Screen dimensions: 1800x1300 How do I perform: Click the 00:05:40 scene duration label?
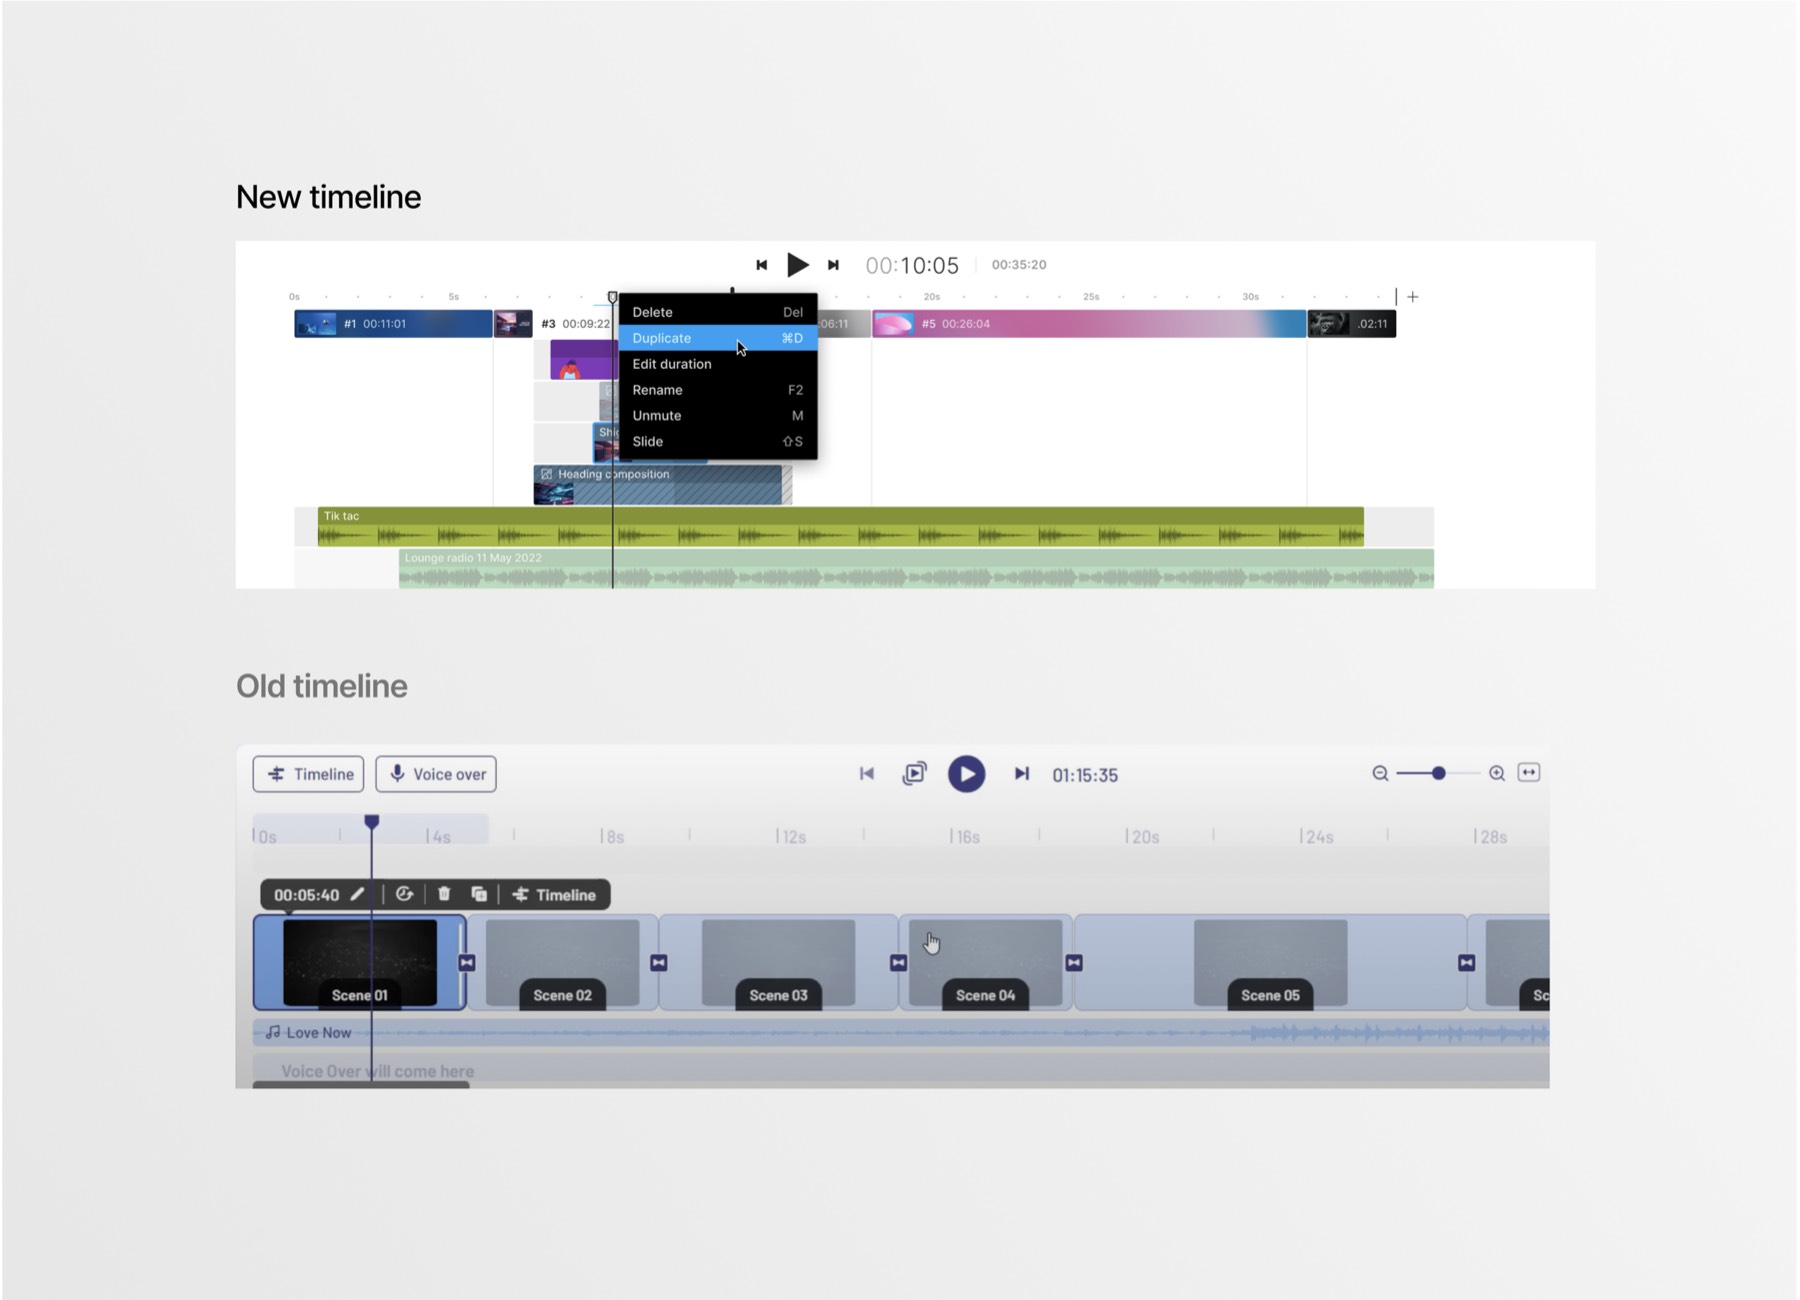(306, 895)
